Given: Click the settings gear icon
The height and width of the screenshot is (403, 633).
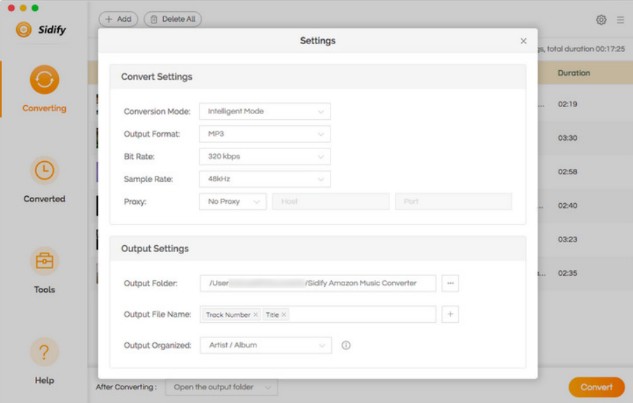Looking at the screenshot, I should [x=601, y=19].
